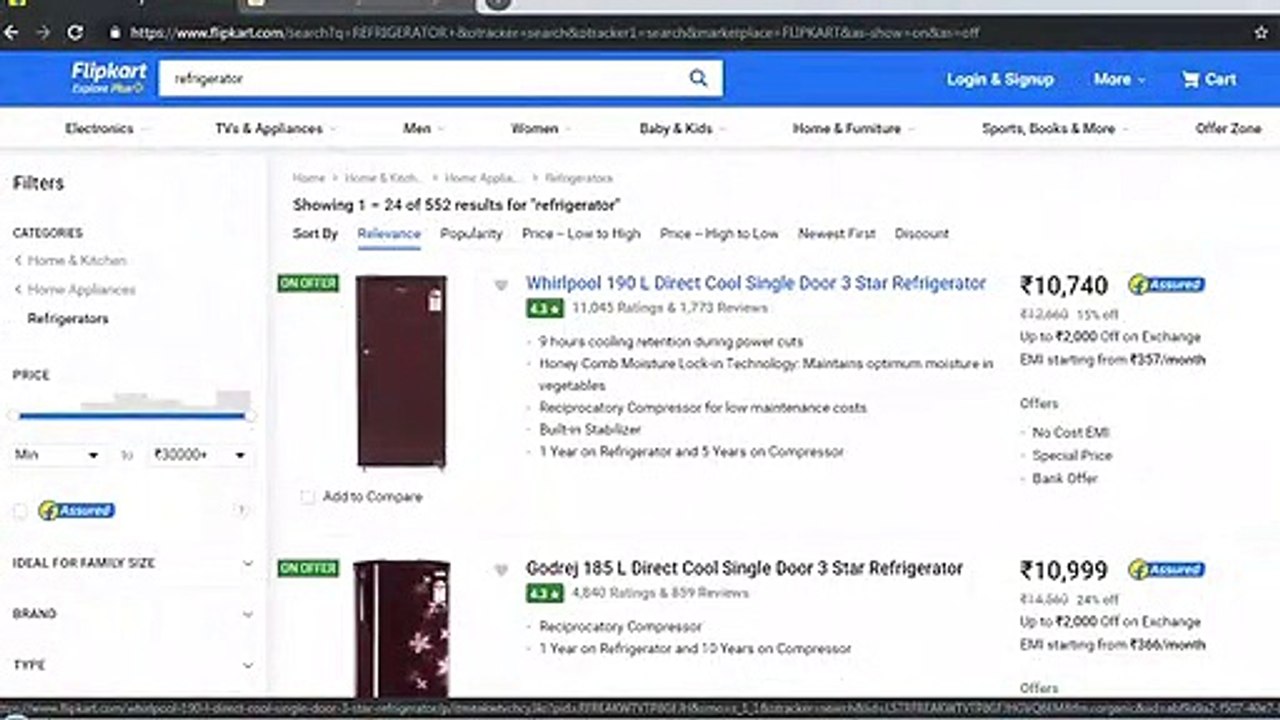Click 'Special Price' offer text

(x=1072, y=456)
